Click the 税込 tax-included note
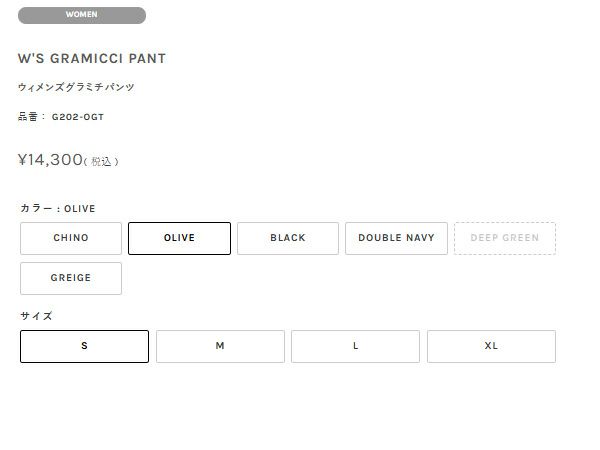This screenshot has width=600, height=450. pos(101,161)
